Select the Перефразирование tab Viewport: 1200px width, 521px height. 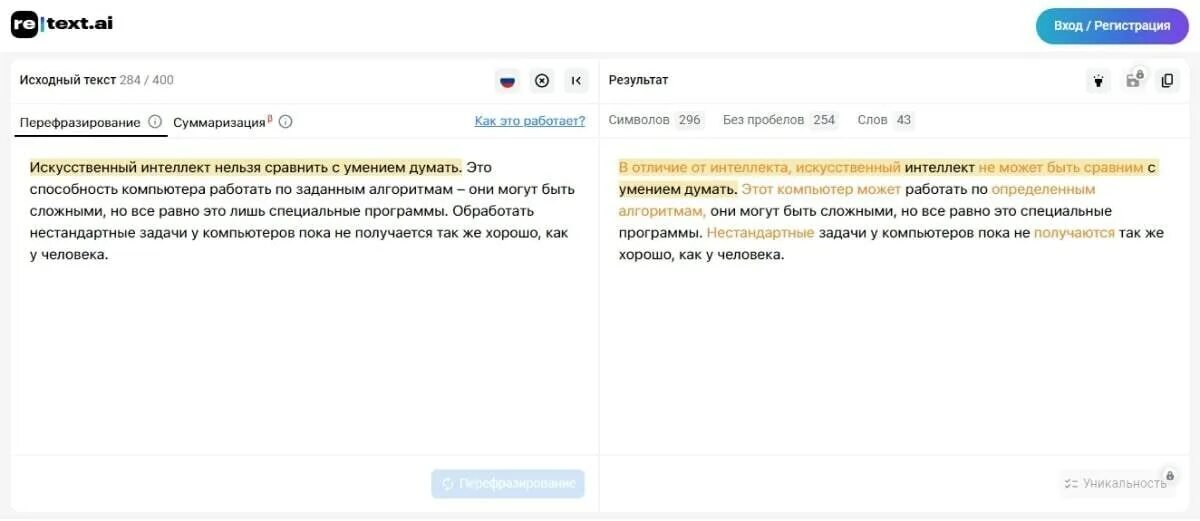click(80, 122)
